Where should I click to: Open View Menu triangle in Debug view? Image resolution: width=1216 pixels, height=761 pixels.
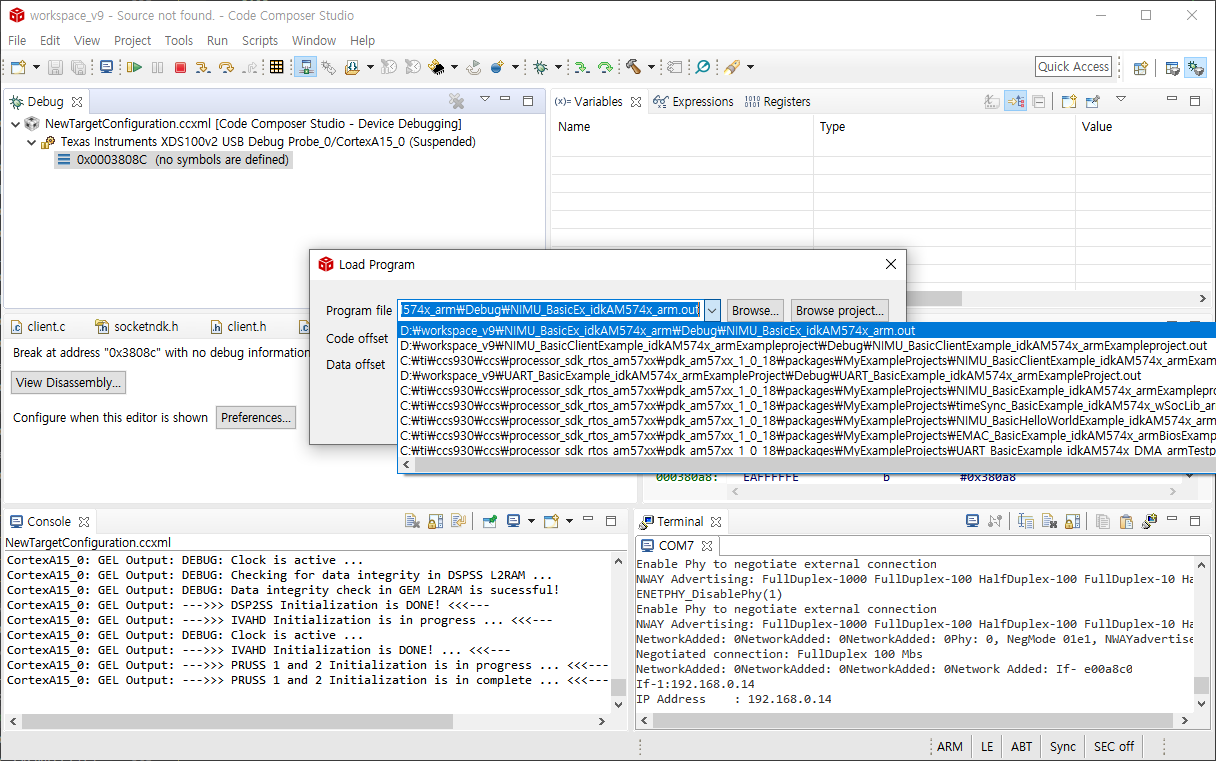(x=485, y=100)
